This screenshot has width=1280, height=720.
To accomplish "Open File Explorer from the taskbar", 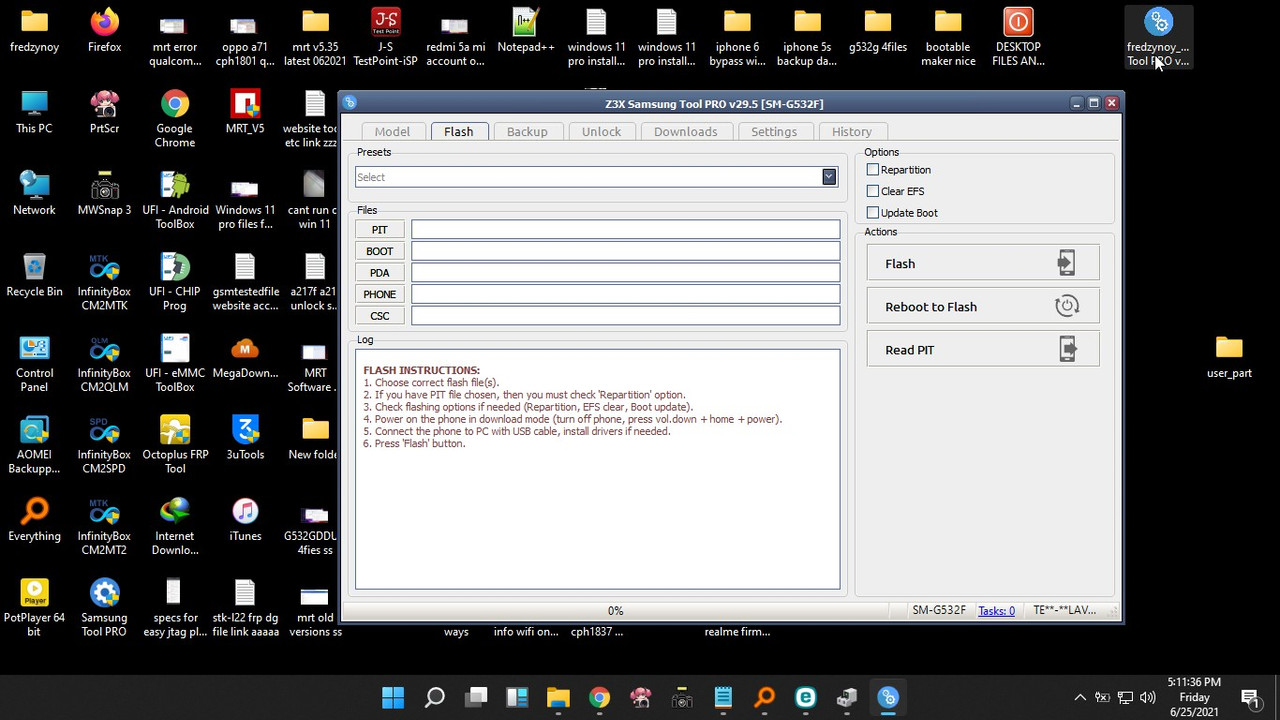I will pos(558,697).
